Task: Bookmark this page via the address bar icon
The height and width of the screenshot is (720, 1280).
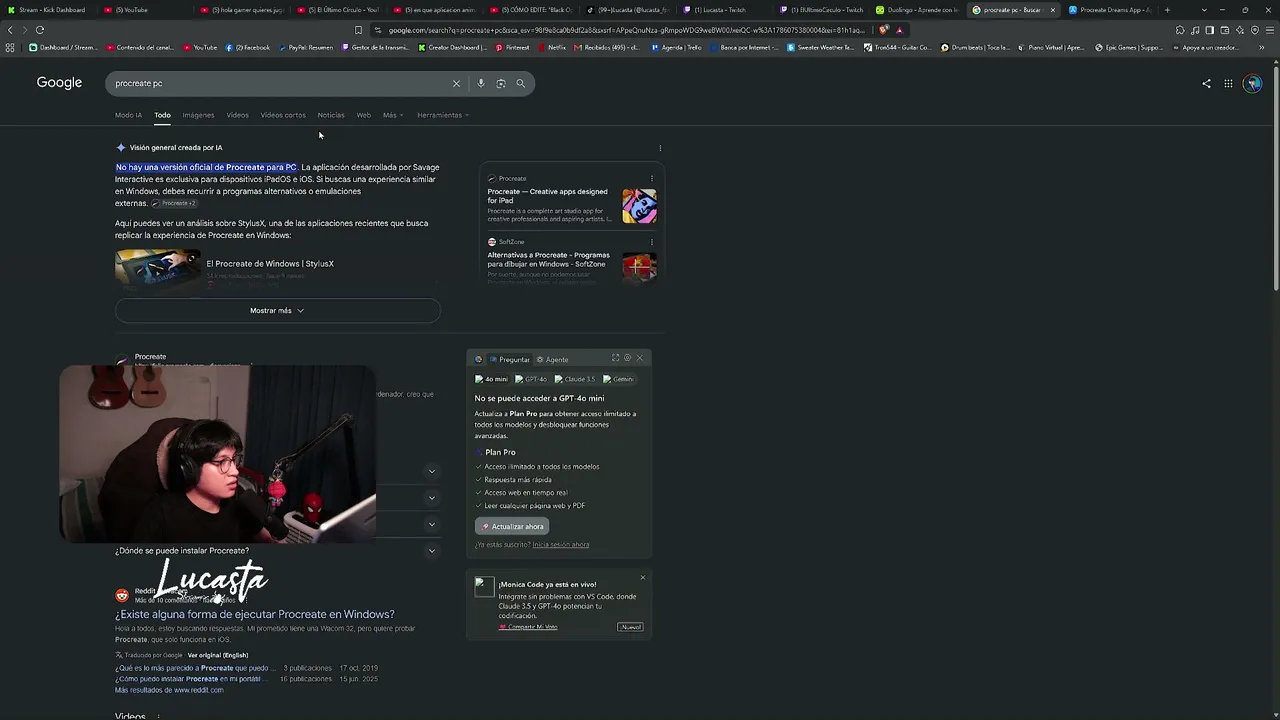Action: pyautogui.click(x=359, y=30)
